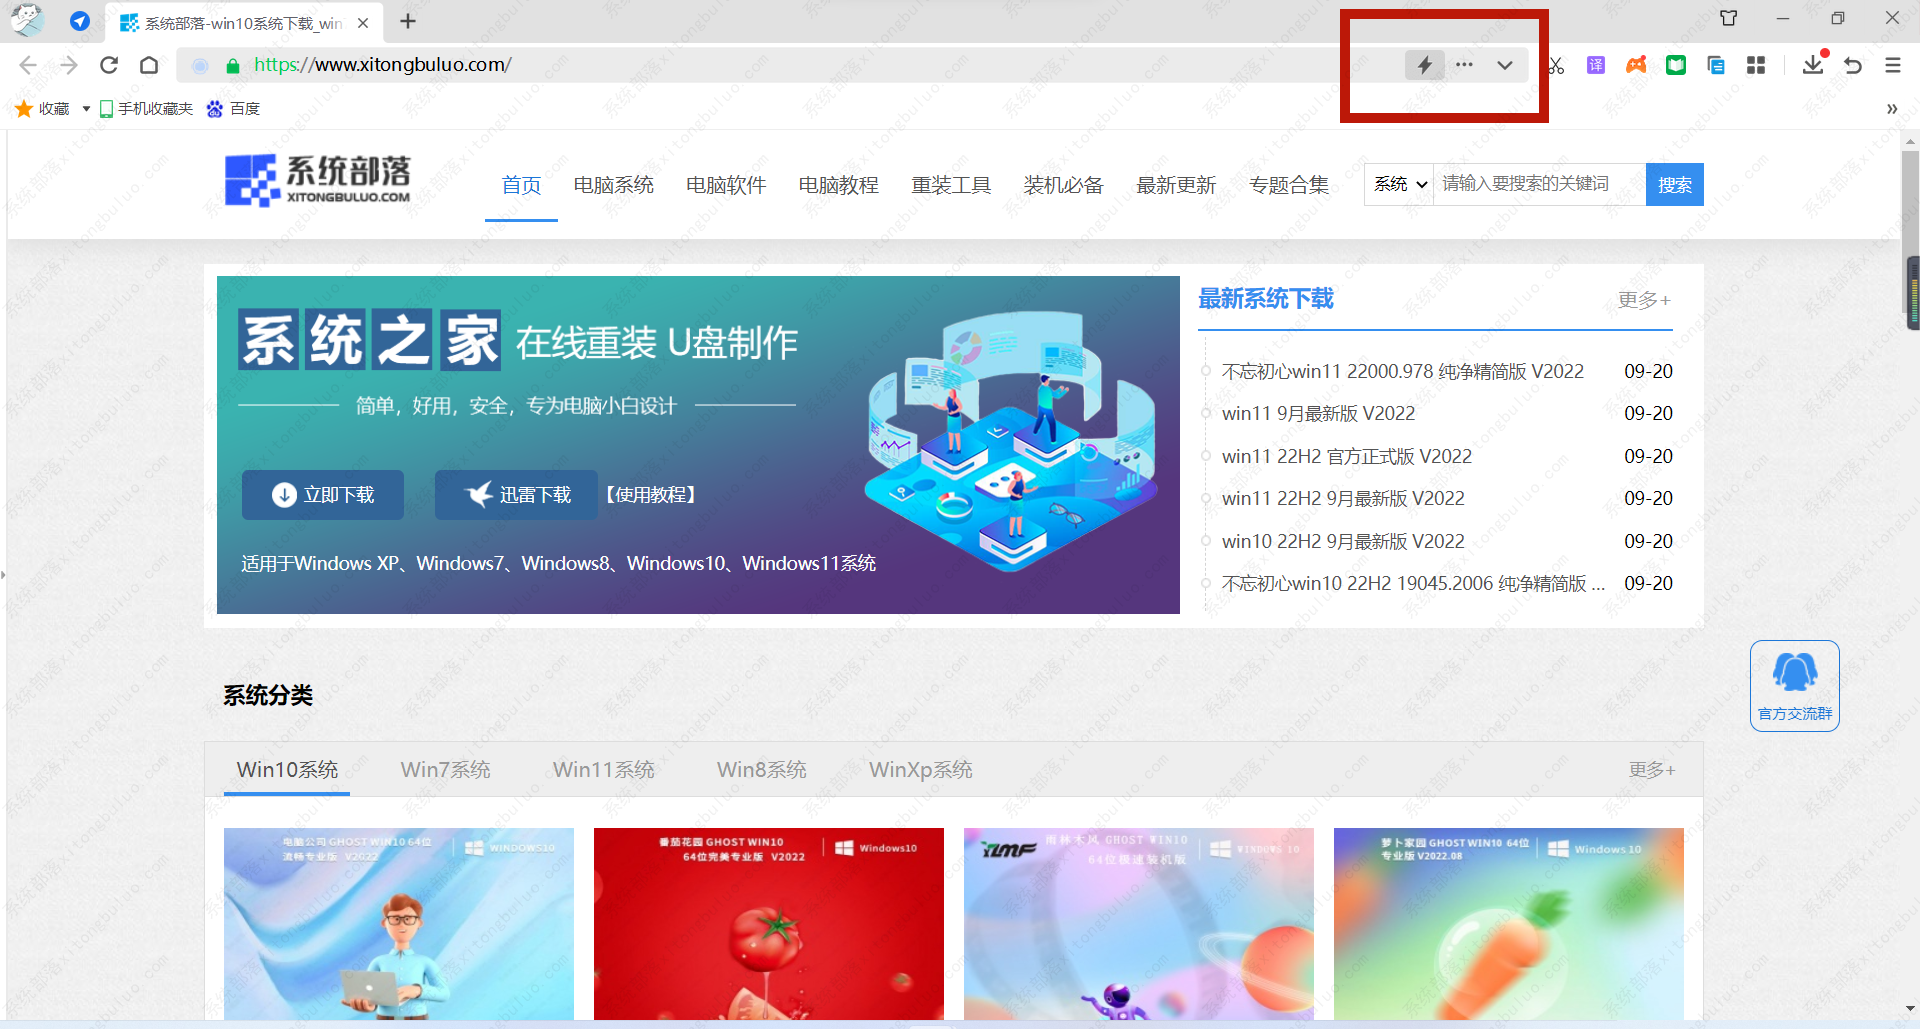Click the browser back arrow

point(28,65)
